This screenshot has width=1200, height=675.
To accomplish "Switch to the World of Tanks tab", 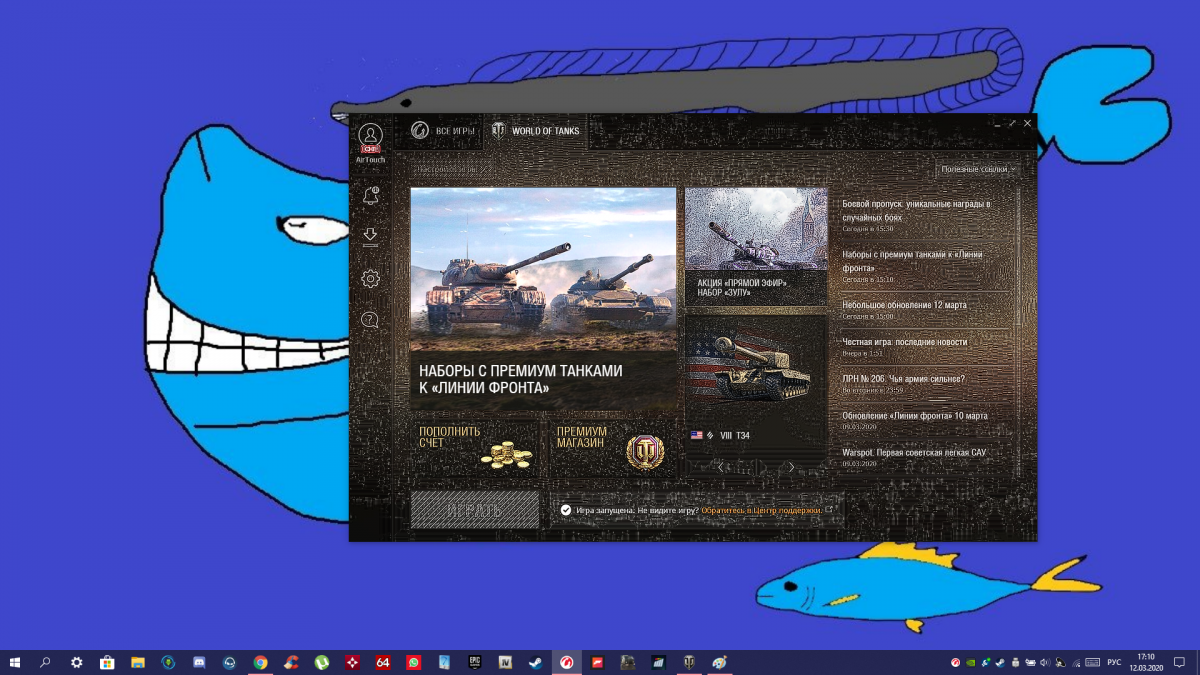I will (x=536, y=131).
